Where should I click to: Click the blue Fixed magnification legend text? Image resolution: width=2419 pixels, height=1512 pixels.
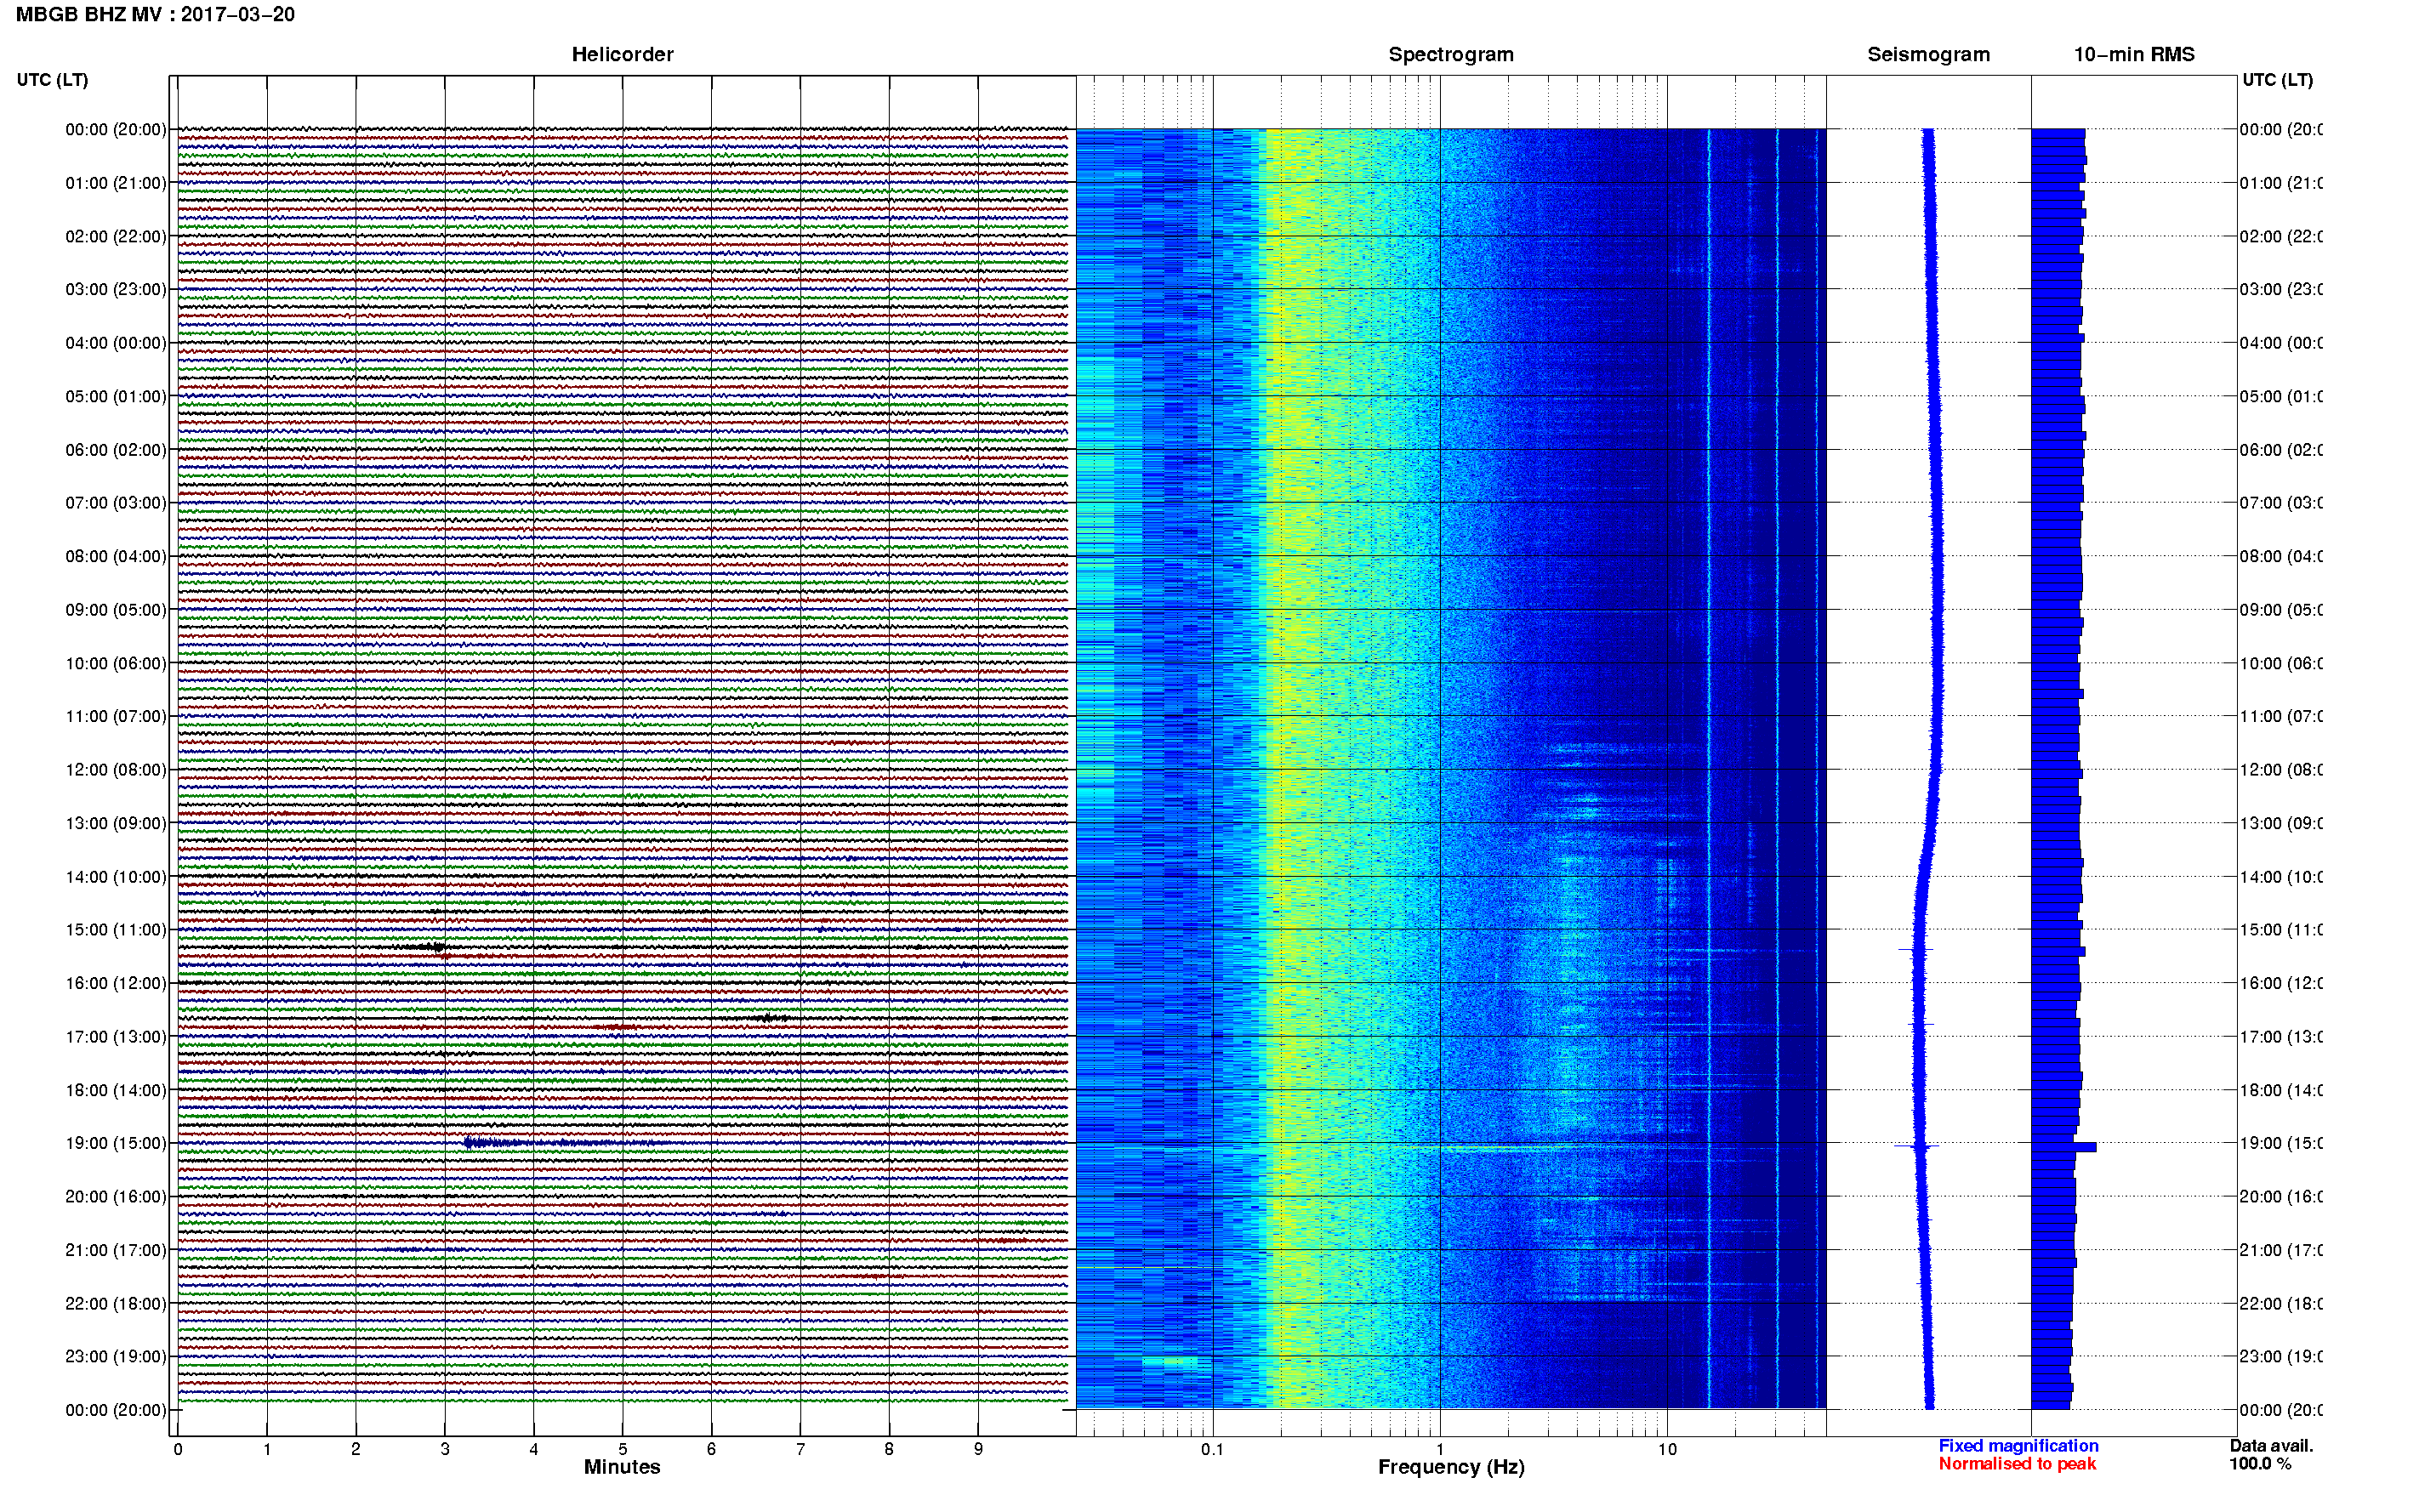pos(2018,1446)
